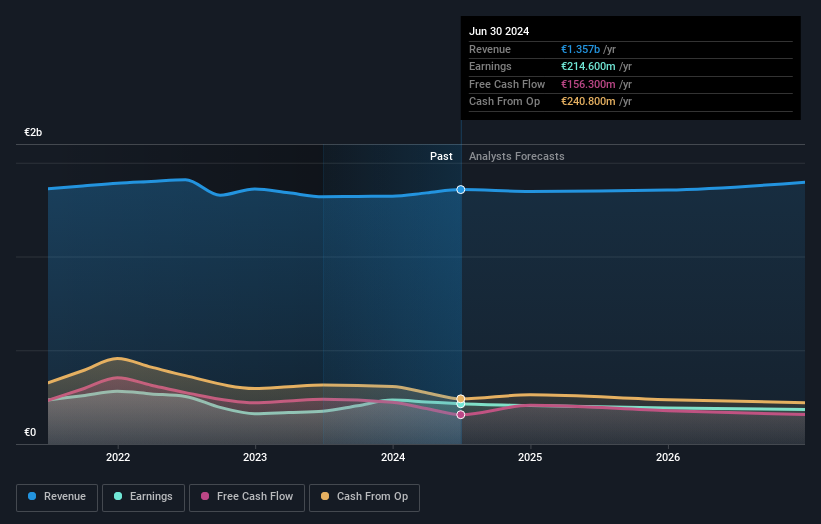The image size is (821, 524).
Task: Click the €2b y-axis label
Action: (33, 132)
